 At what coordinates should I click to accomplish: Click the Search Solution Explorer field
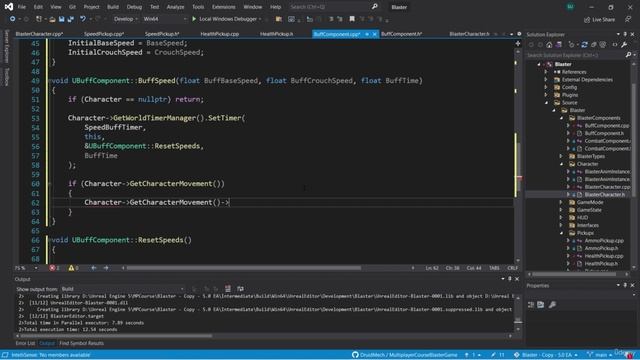click(x=575, y=55)
